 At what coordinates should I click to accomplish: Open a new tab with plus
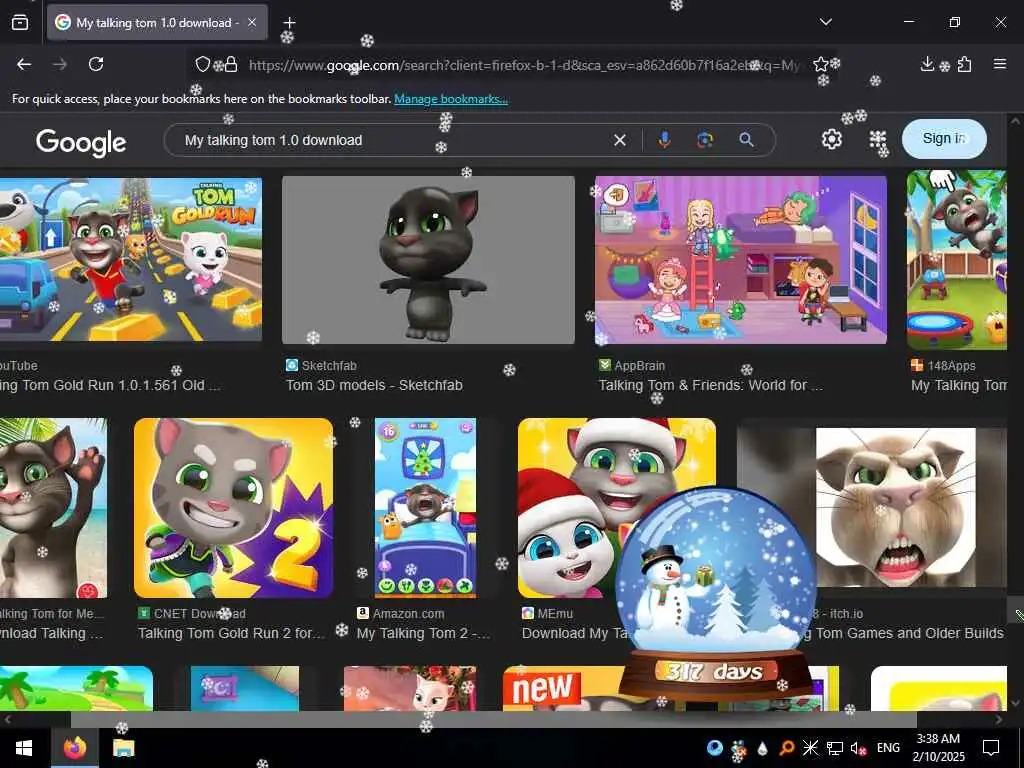tap(289, 22)
